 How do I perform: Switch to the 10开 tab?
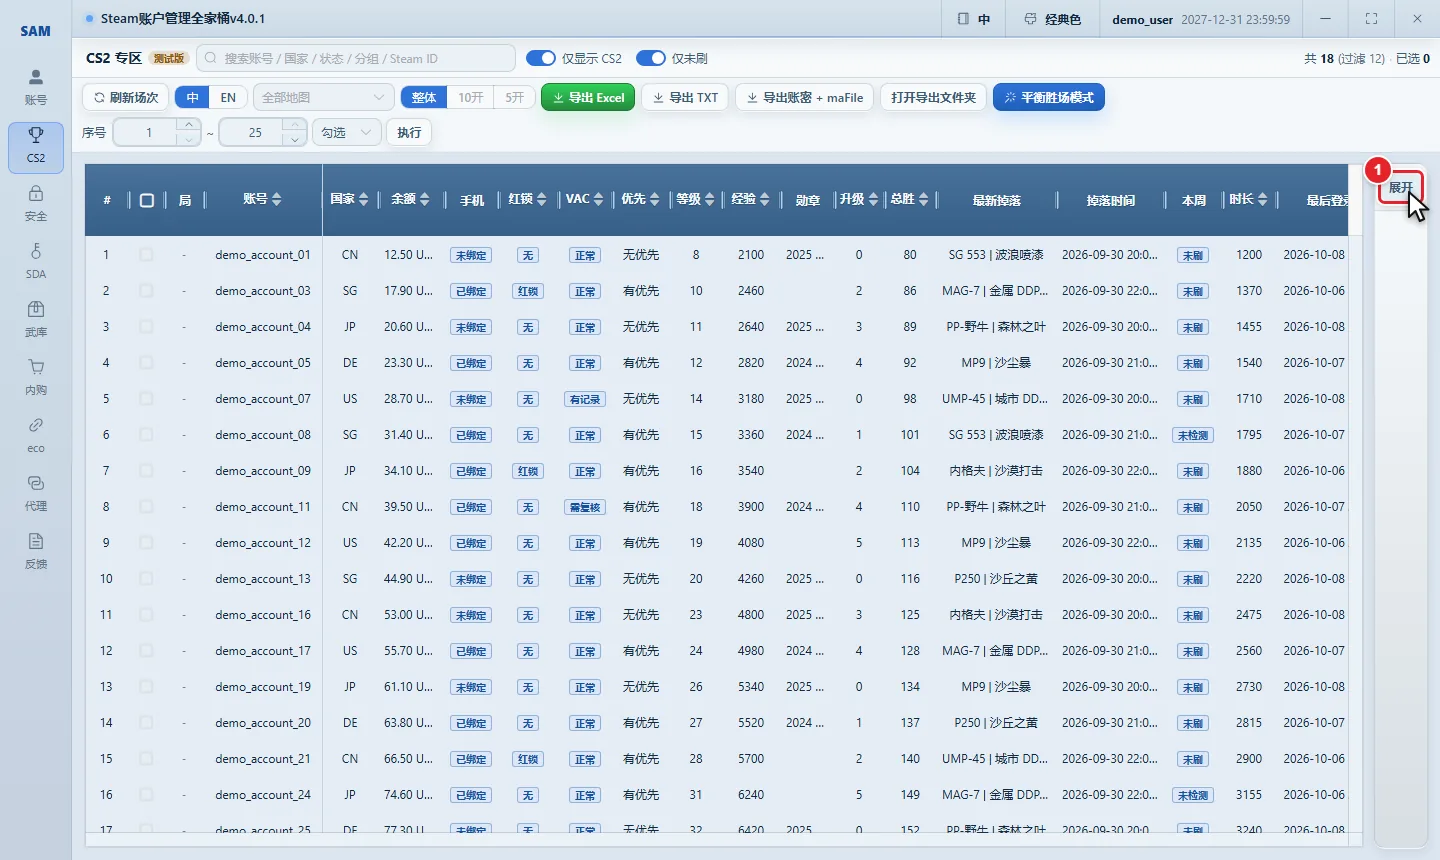471,97
